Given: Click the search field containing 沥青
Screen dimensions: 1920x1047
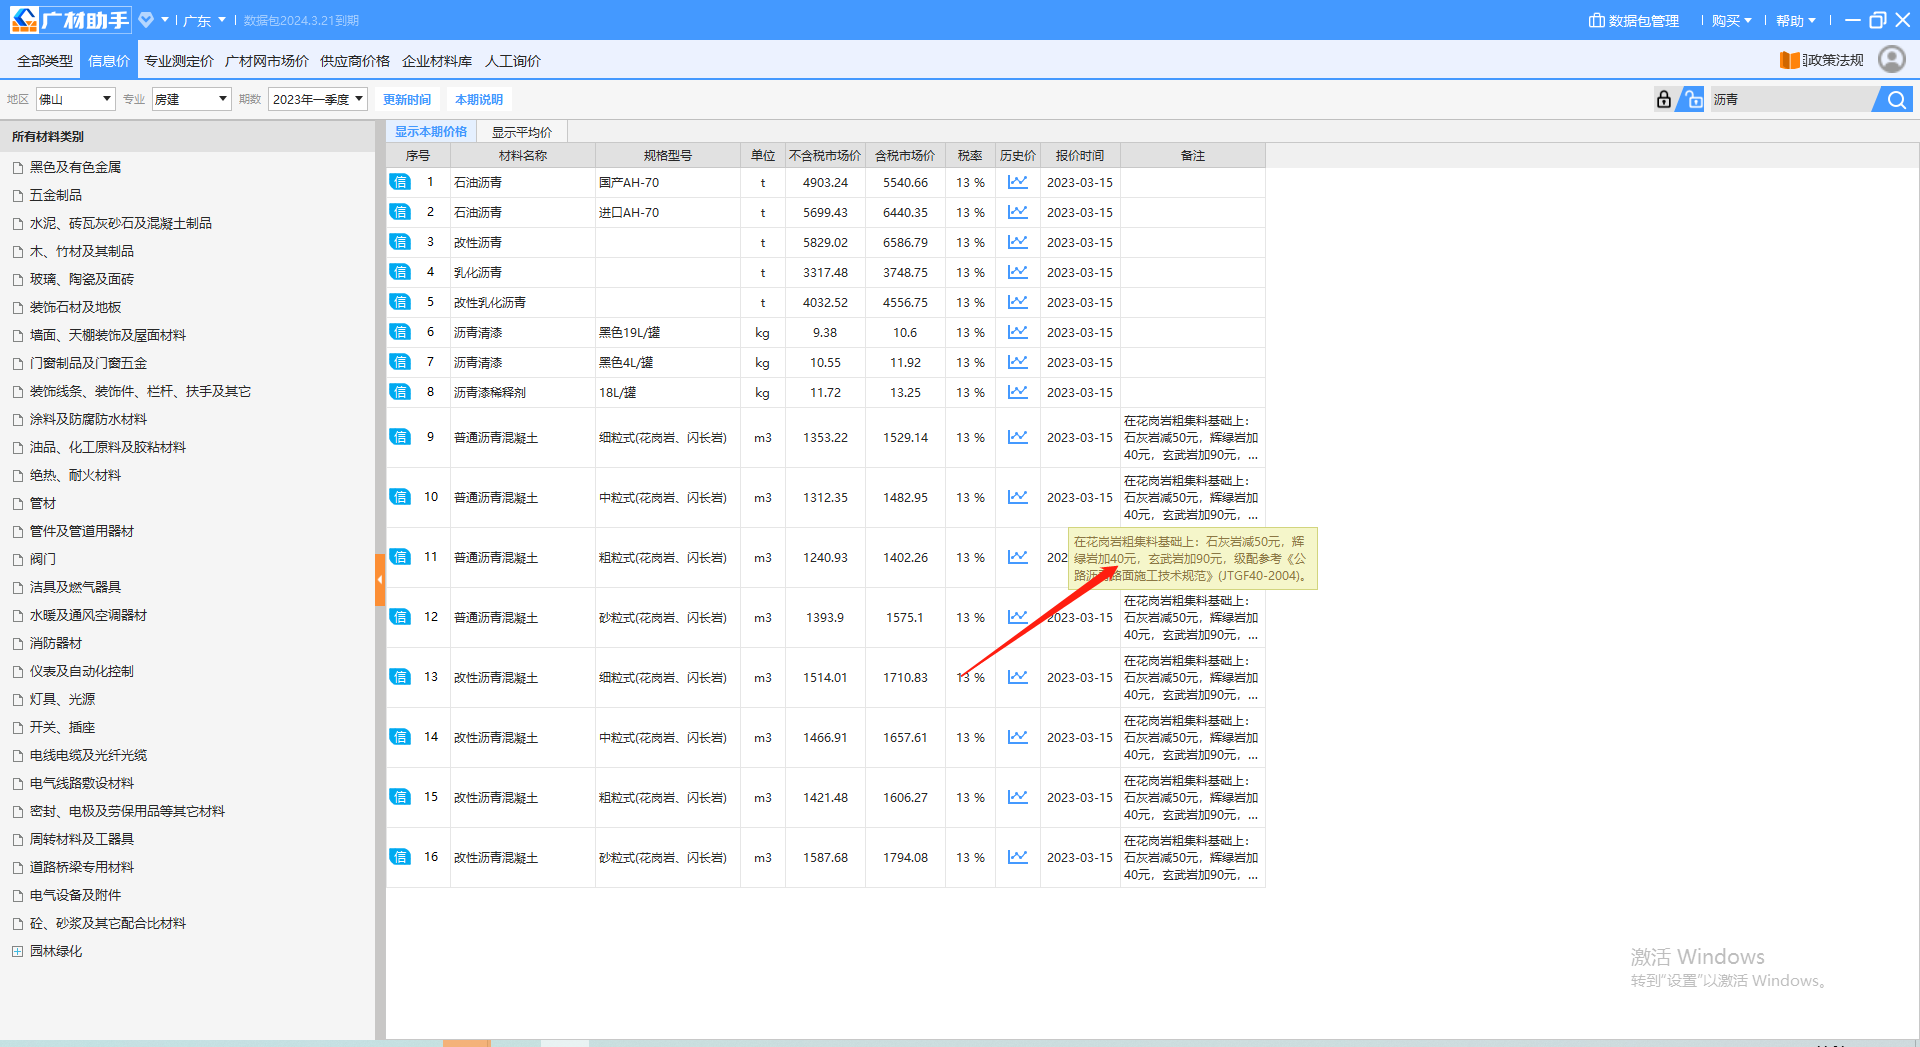Looking at the screenshot, I should click(1790, 99).
